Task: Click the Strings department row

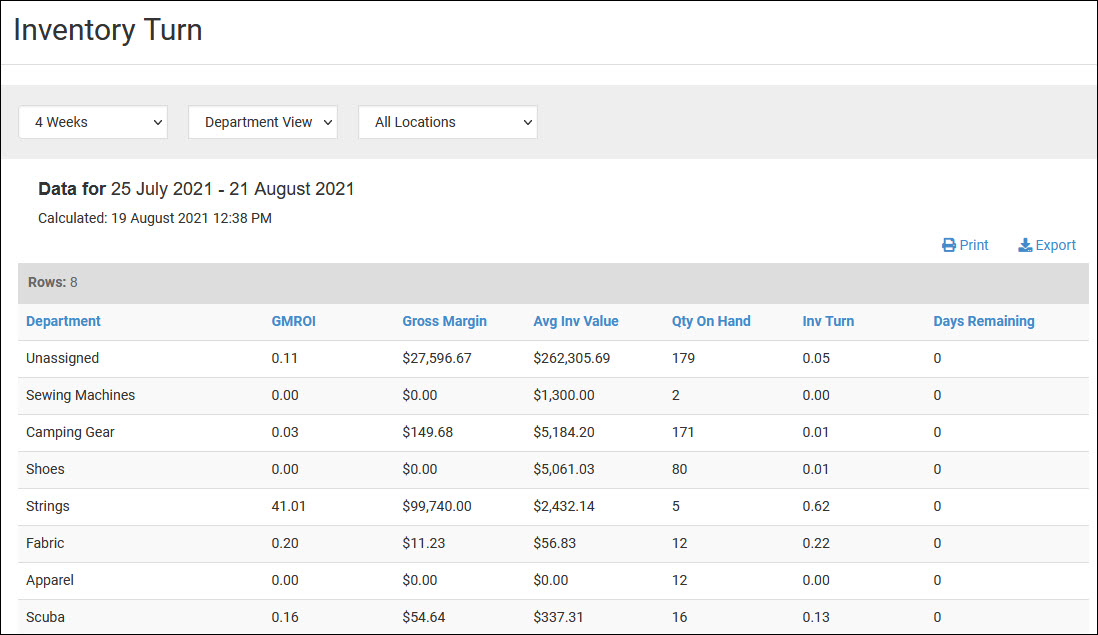Action: (x=48, y=506)
